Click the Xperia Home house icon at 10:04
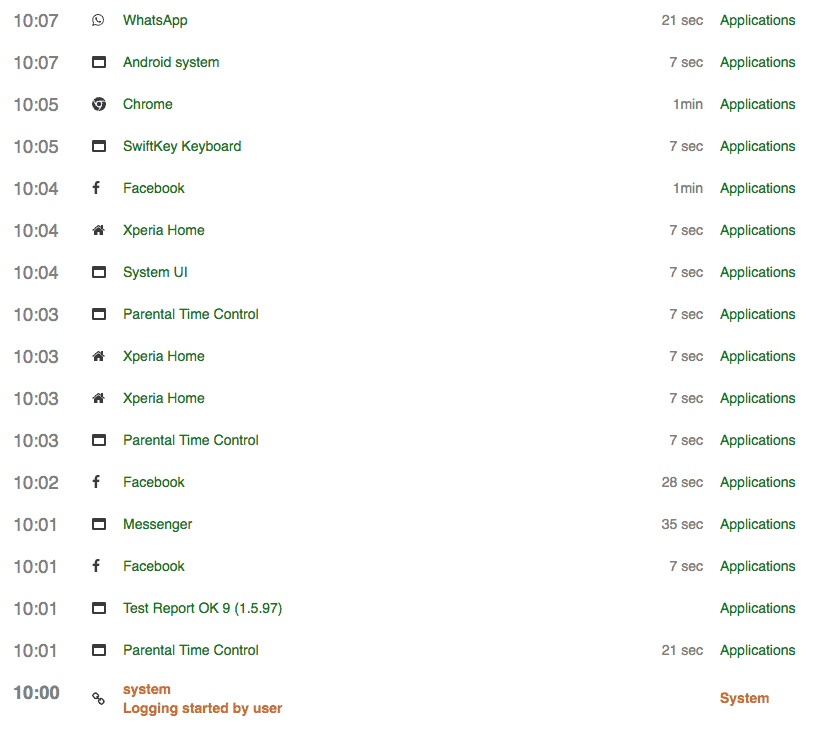818x730 pixels. tap(97, 230)
